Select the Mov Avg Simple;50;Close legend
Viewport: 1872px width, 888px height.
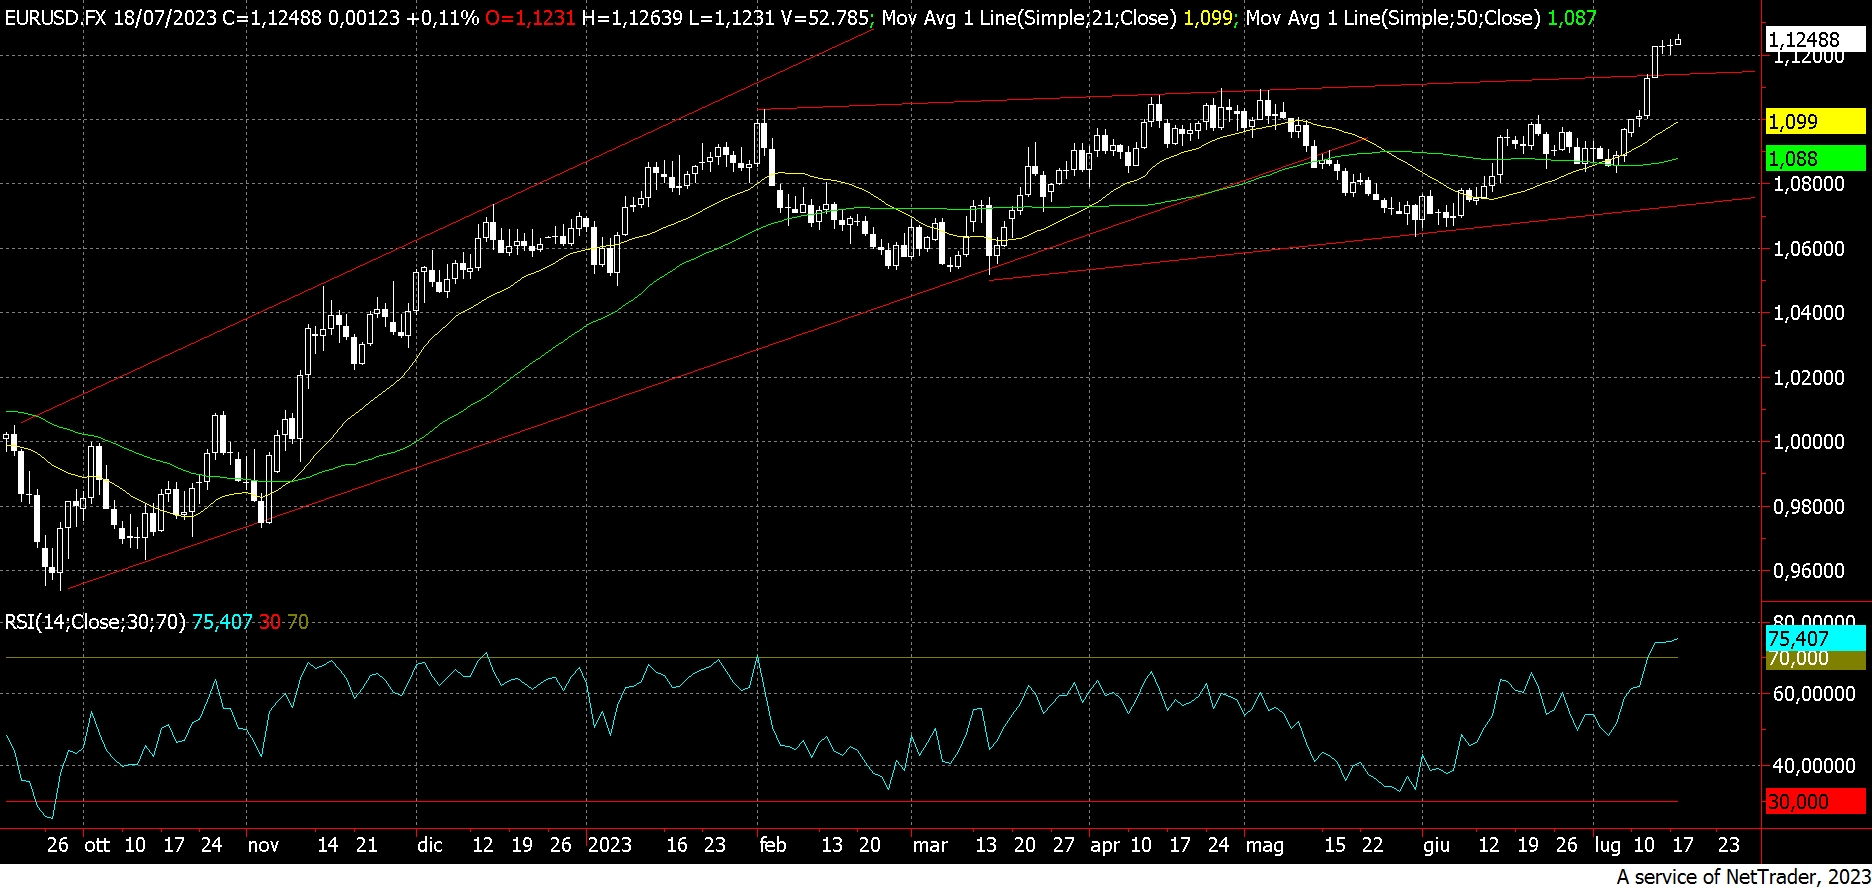pyautogui.click(x=1421, y=18)
